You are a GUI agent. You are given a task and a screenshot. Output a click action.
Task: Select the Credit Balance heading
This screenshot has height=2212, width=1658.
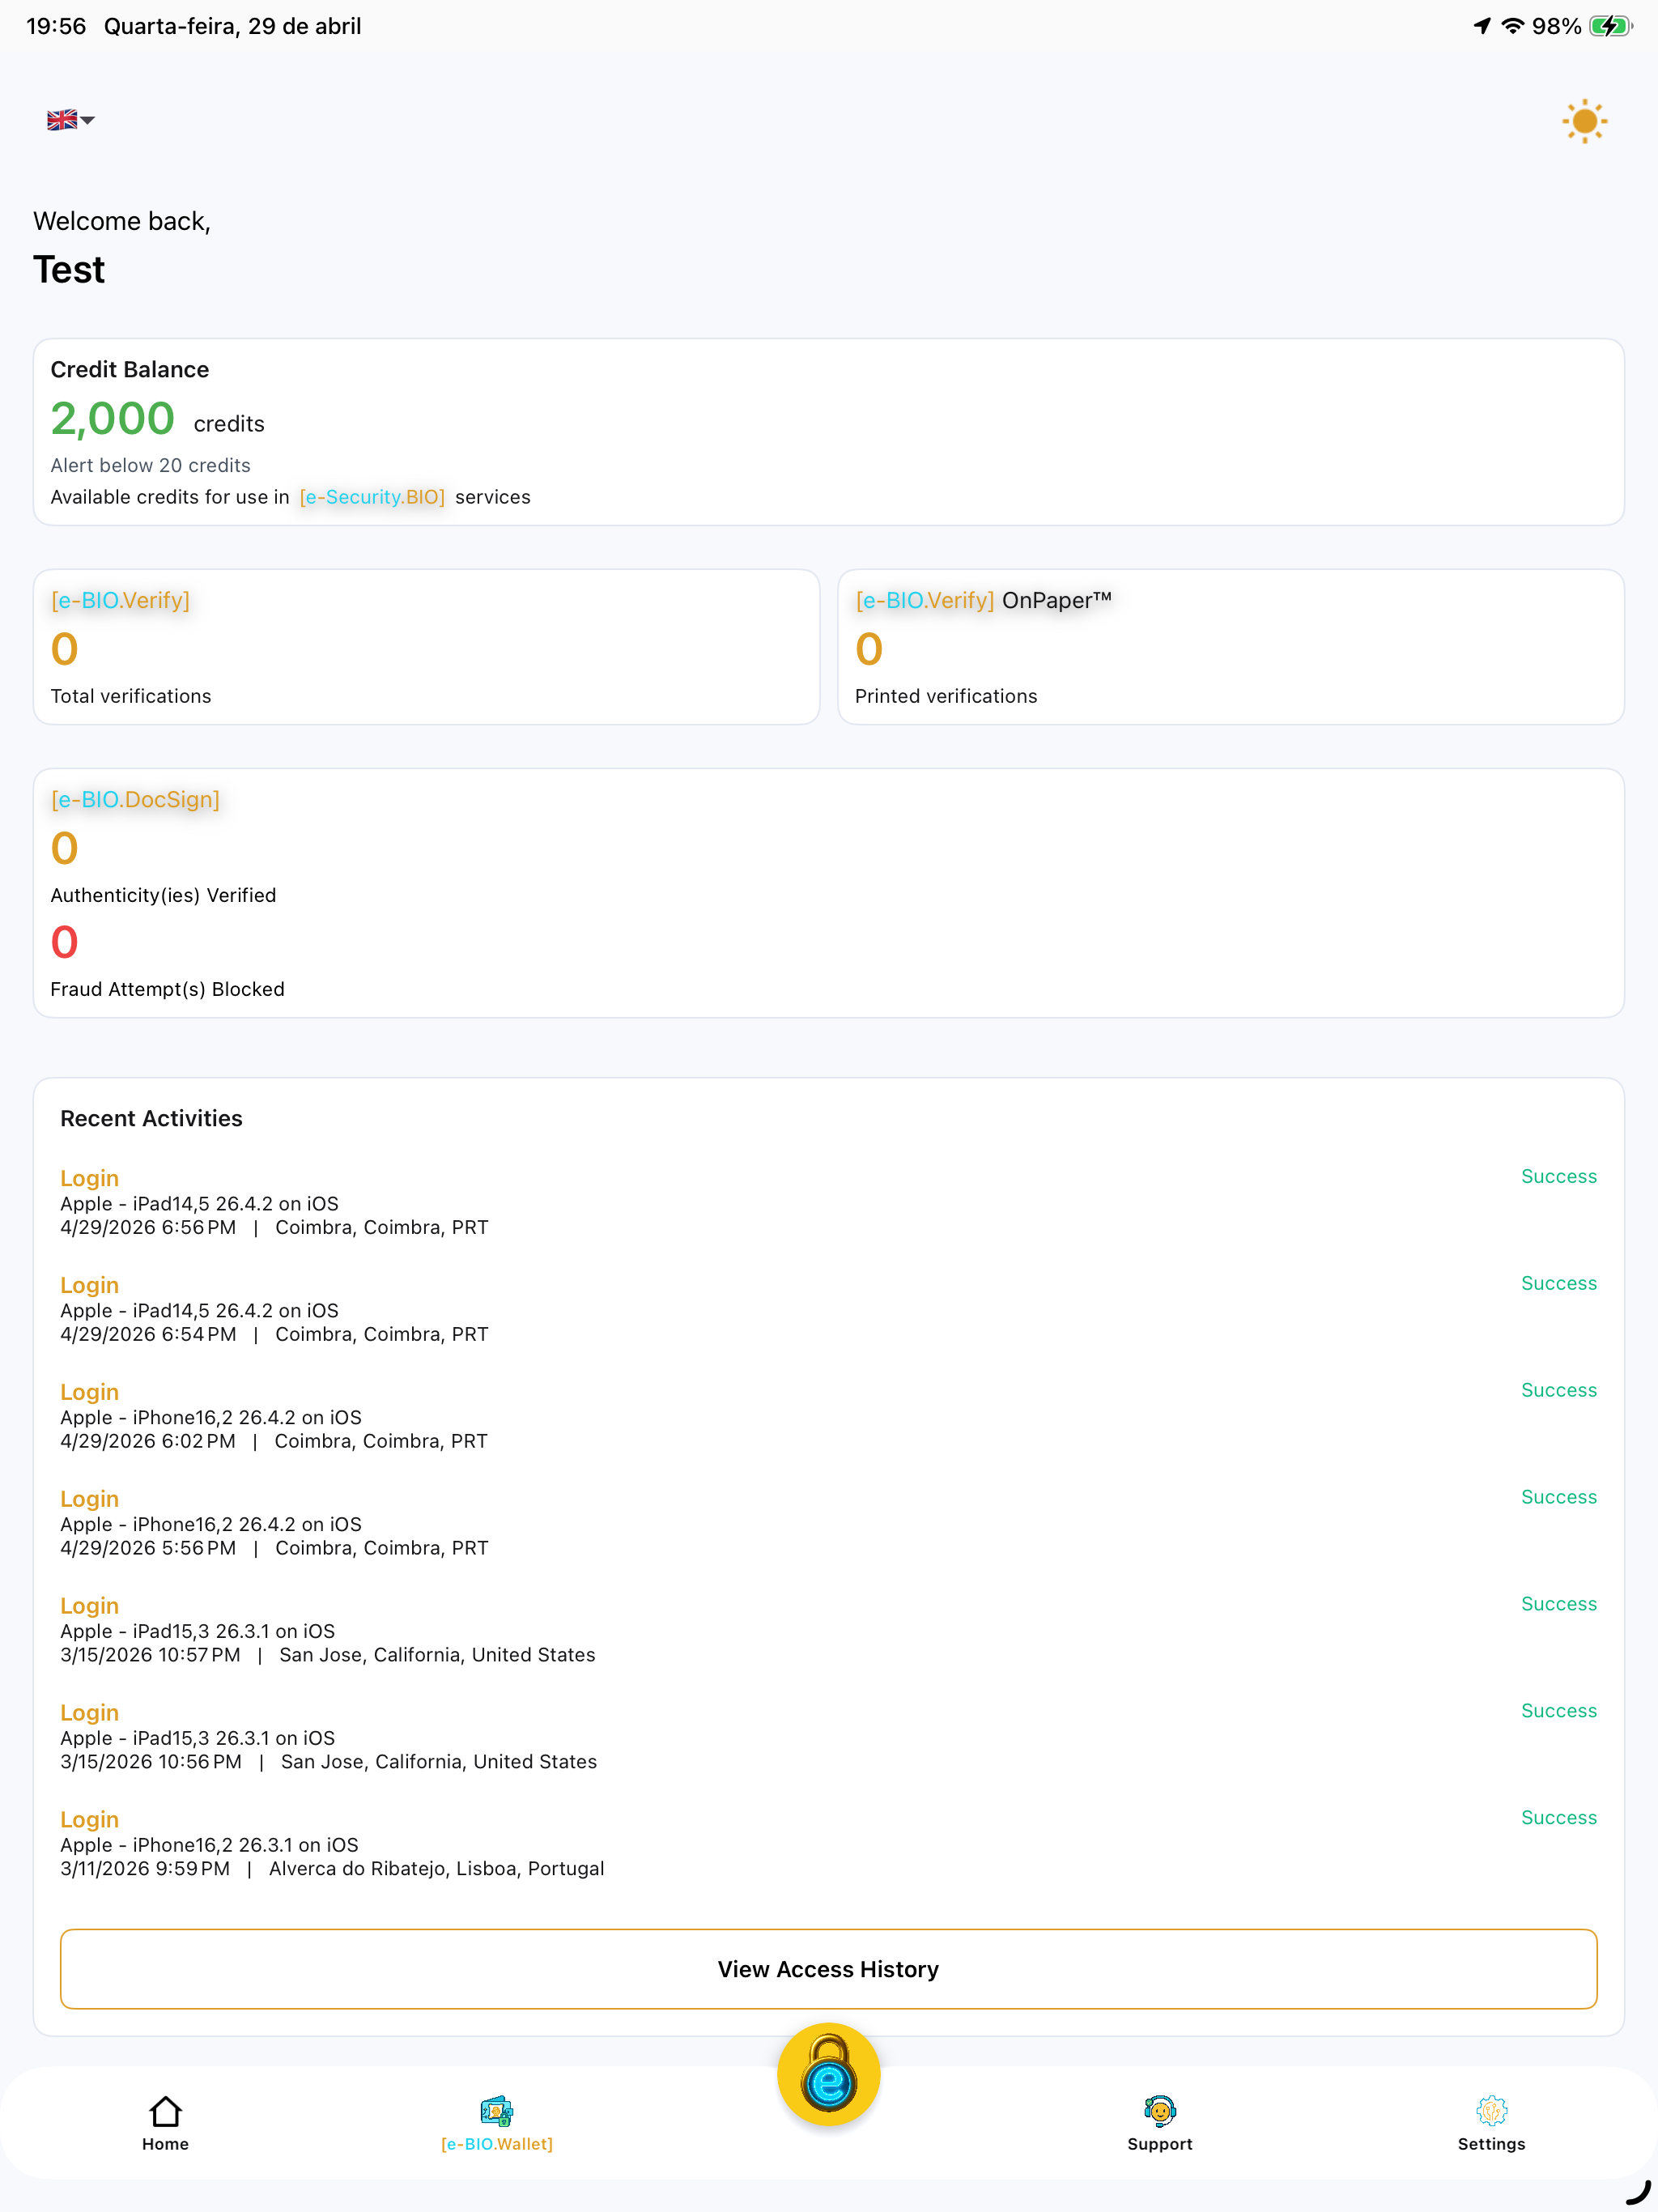pyautogui.click(x=130, y=370)
